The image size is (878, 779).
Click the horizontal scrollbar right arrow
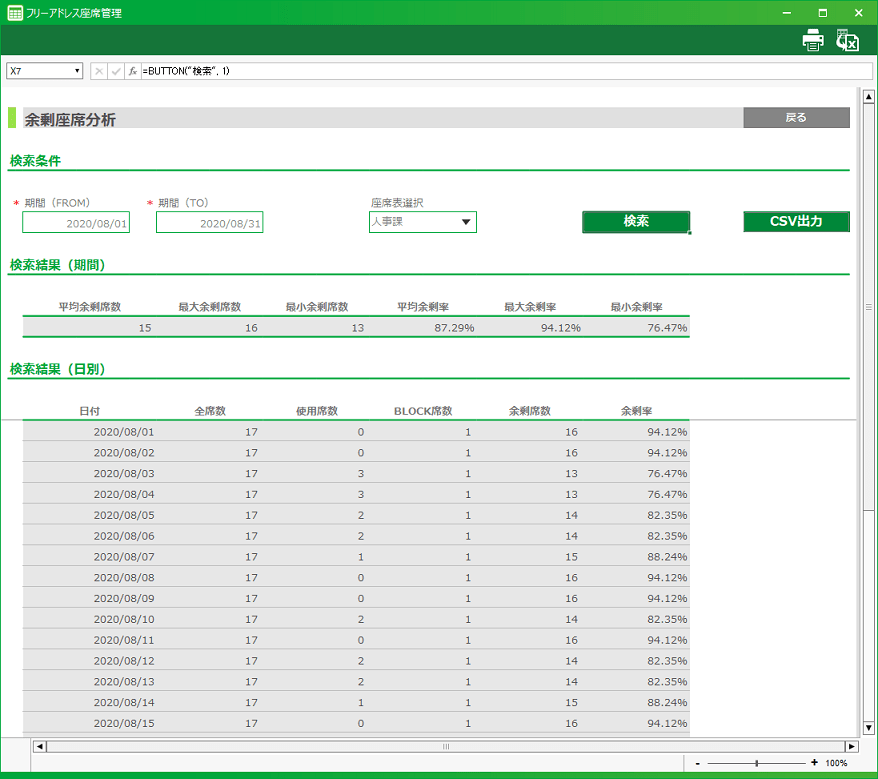851,746
